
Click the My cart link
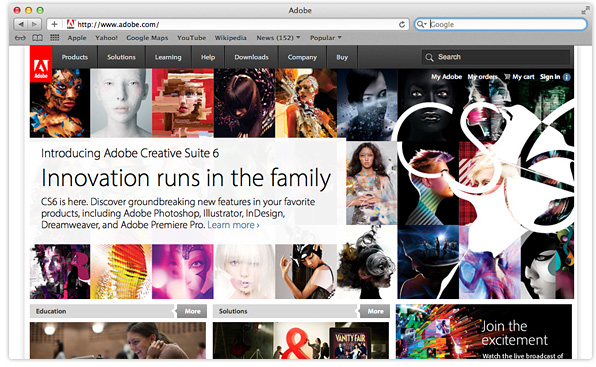tap(523, 77)
